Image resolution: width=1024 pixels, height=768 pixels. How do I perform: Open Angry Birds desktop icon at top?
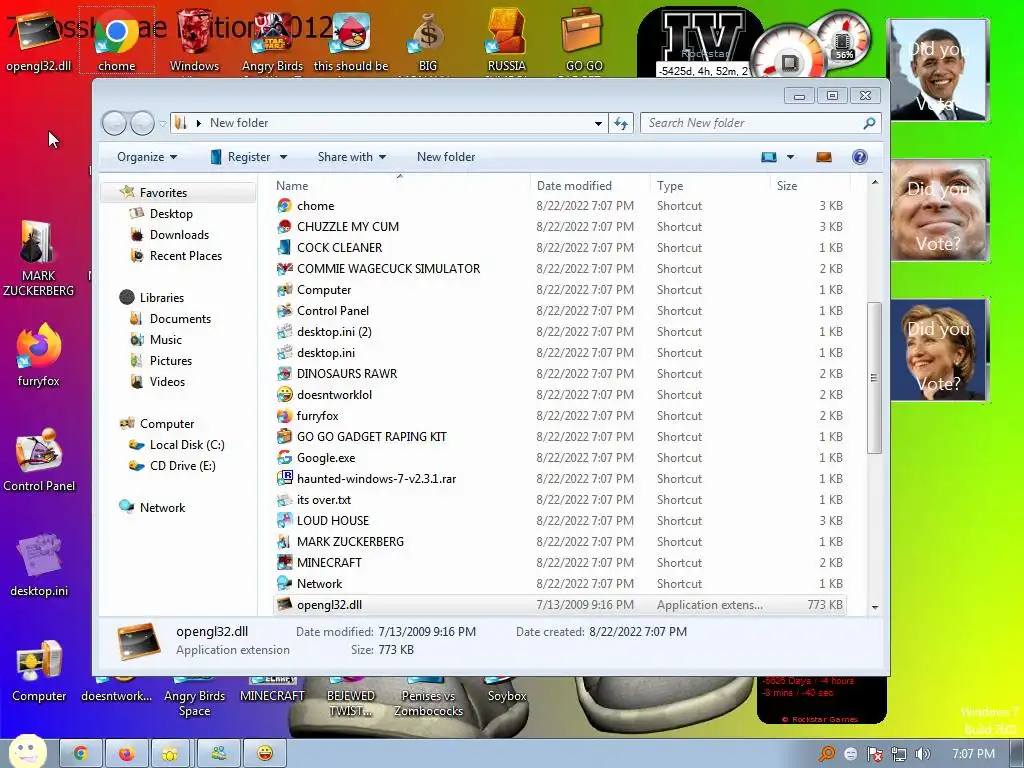click(272, 42)
